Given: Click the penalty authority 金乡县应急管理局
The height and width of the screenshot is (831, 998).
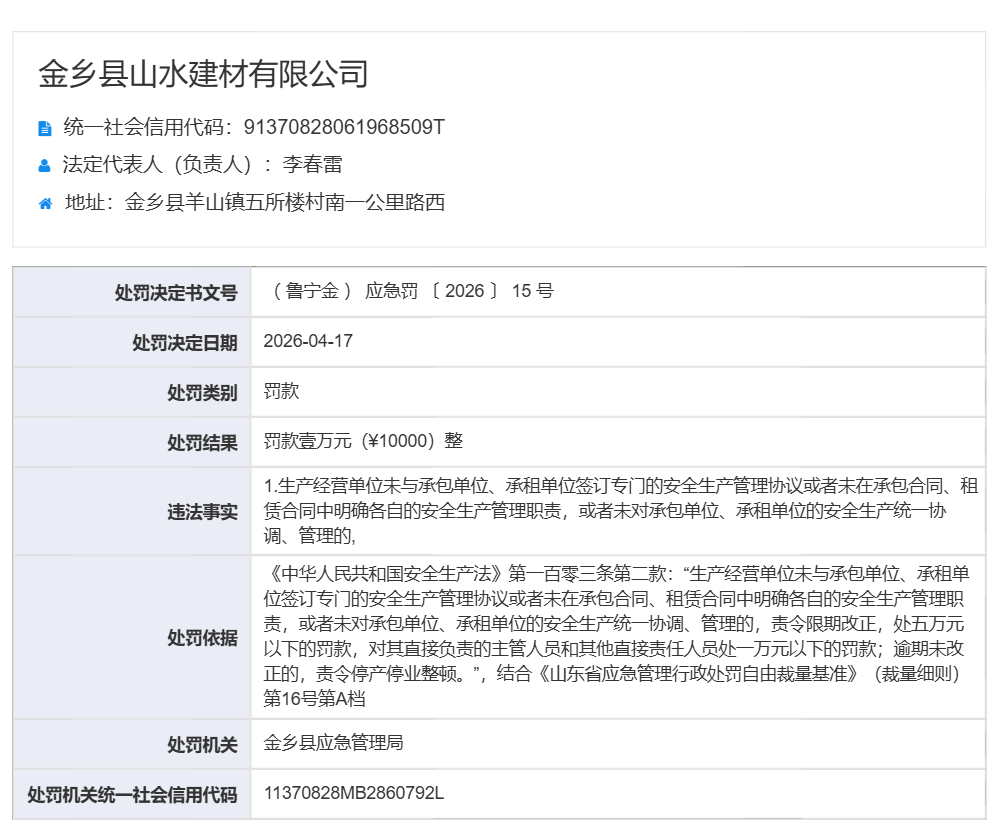Looking at the screenshot, I should coord(333,743).
